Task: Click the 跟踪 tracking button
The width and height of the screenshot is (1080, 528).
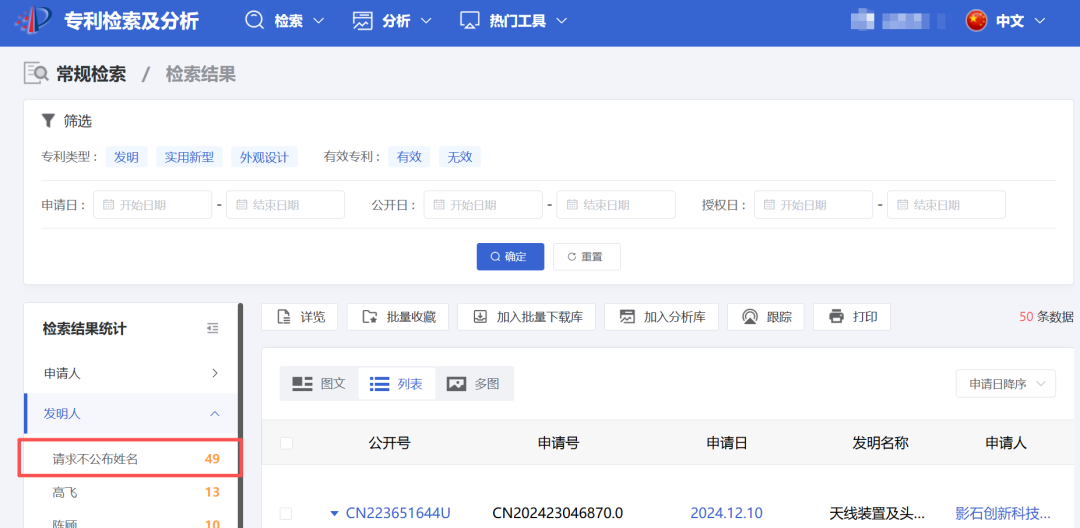Action: [x=766, y=317]
